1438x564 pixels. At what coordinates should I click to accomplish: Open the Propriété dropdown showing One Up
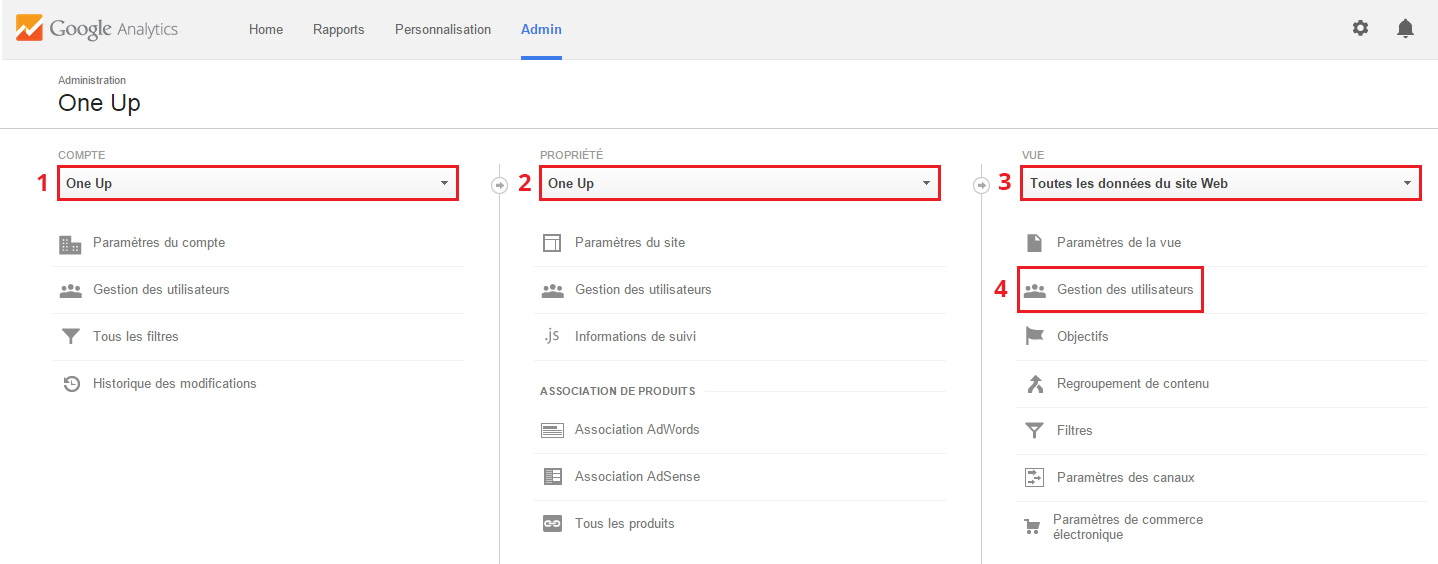740,183
